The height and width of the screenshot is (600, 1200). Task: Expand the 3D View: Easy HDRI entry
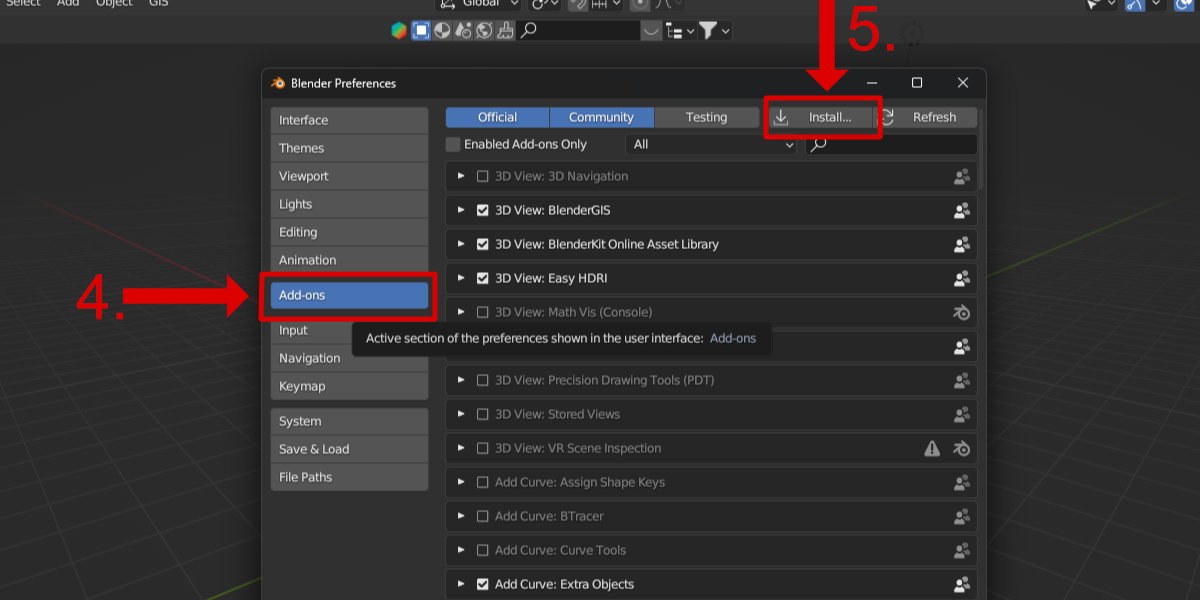point(461,278)
